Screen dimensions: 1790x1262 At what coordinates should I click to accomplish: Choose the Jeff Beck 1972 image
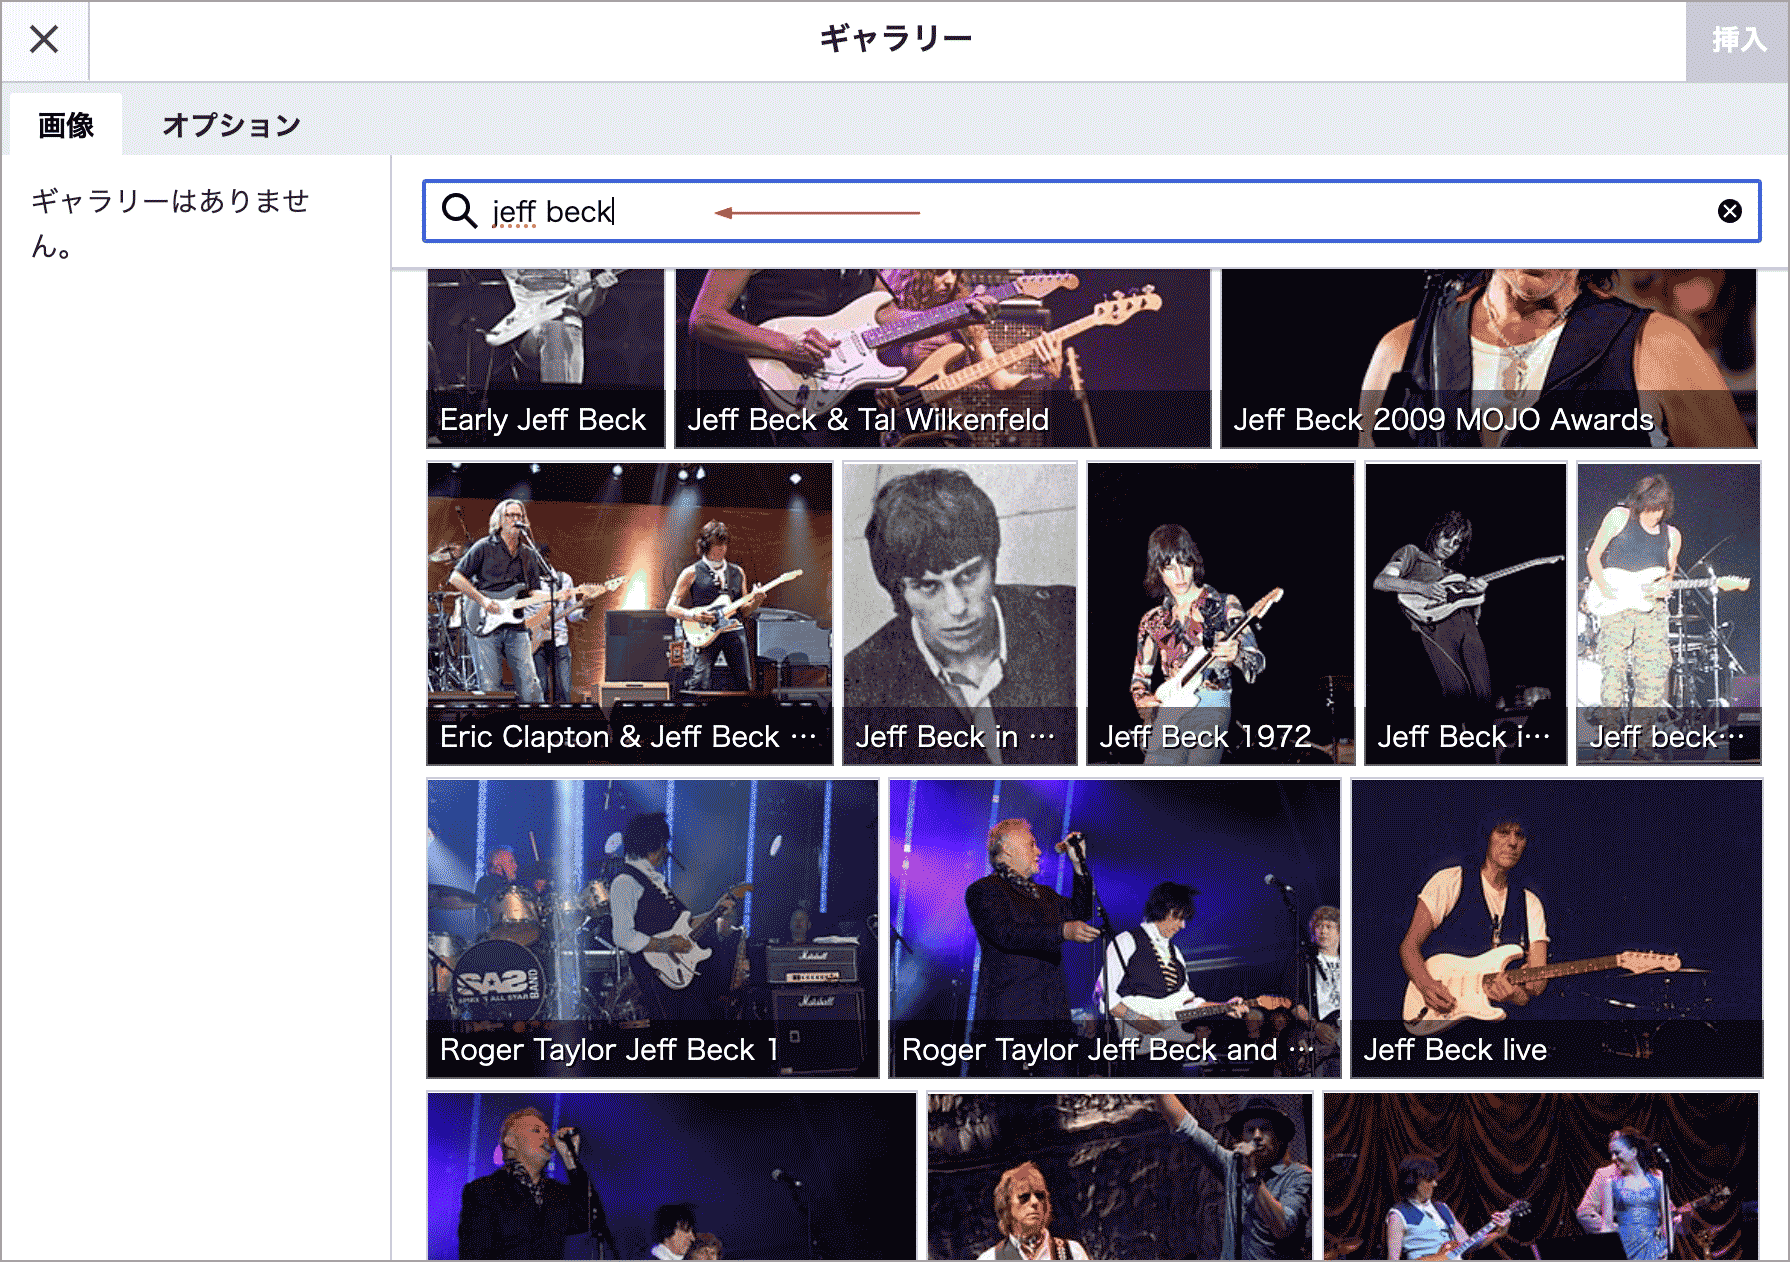pos(1220,613)
